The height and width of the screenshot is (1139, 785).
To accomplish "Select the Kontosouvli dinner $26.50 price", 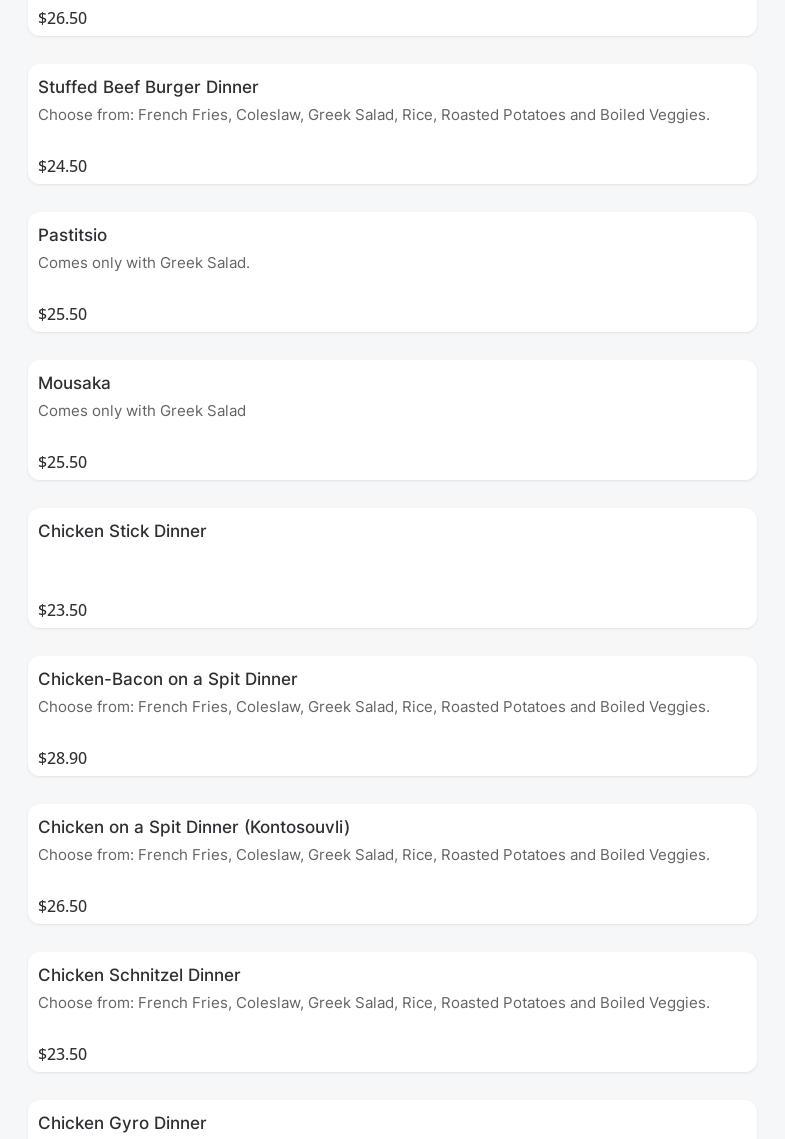I will (x=62, y=906).
